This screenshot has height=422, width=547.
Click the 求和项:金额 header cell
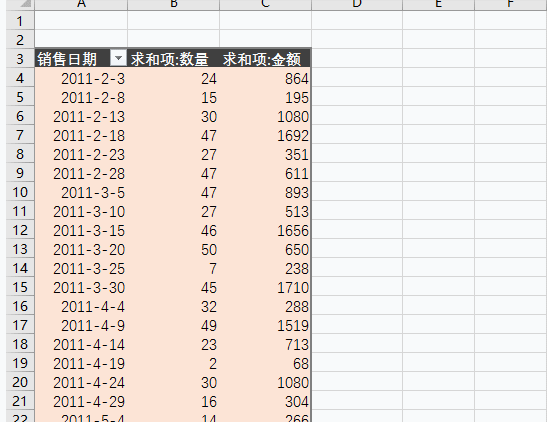point(265,58)
